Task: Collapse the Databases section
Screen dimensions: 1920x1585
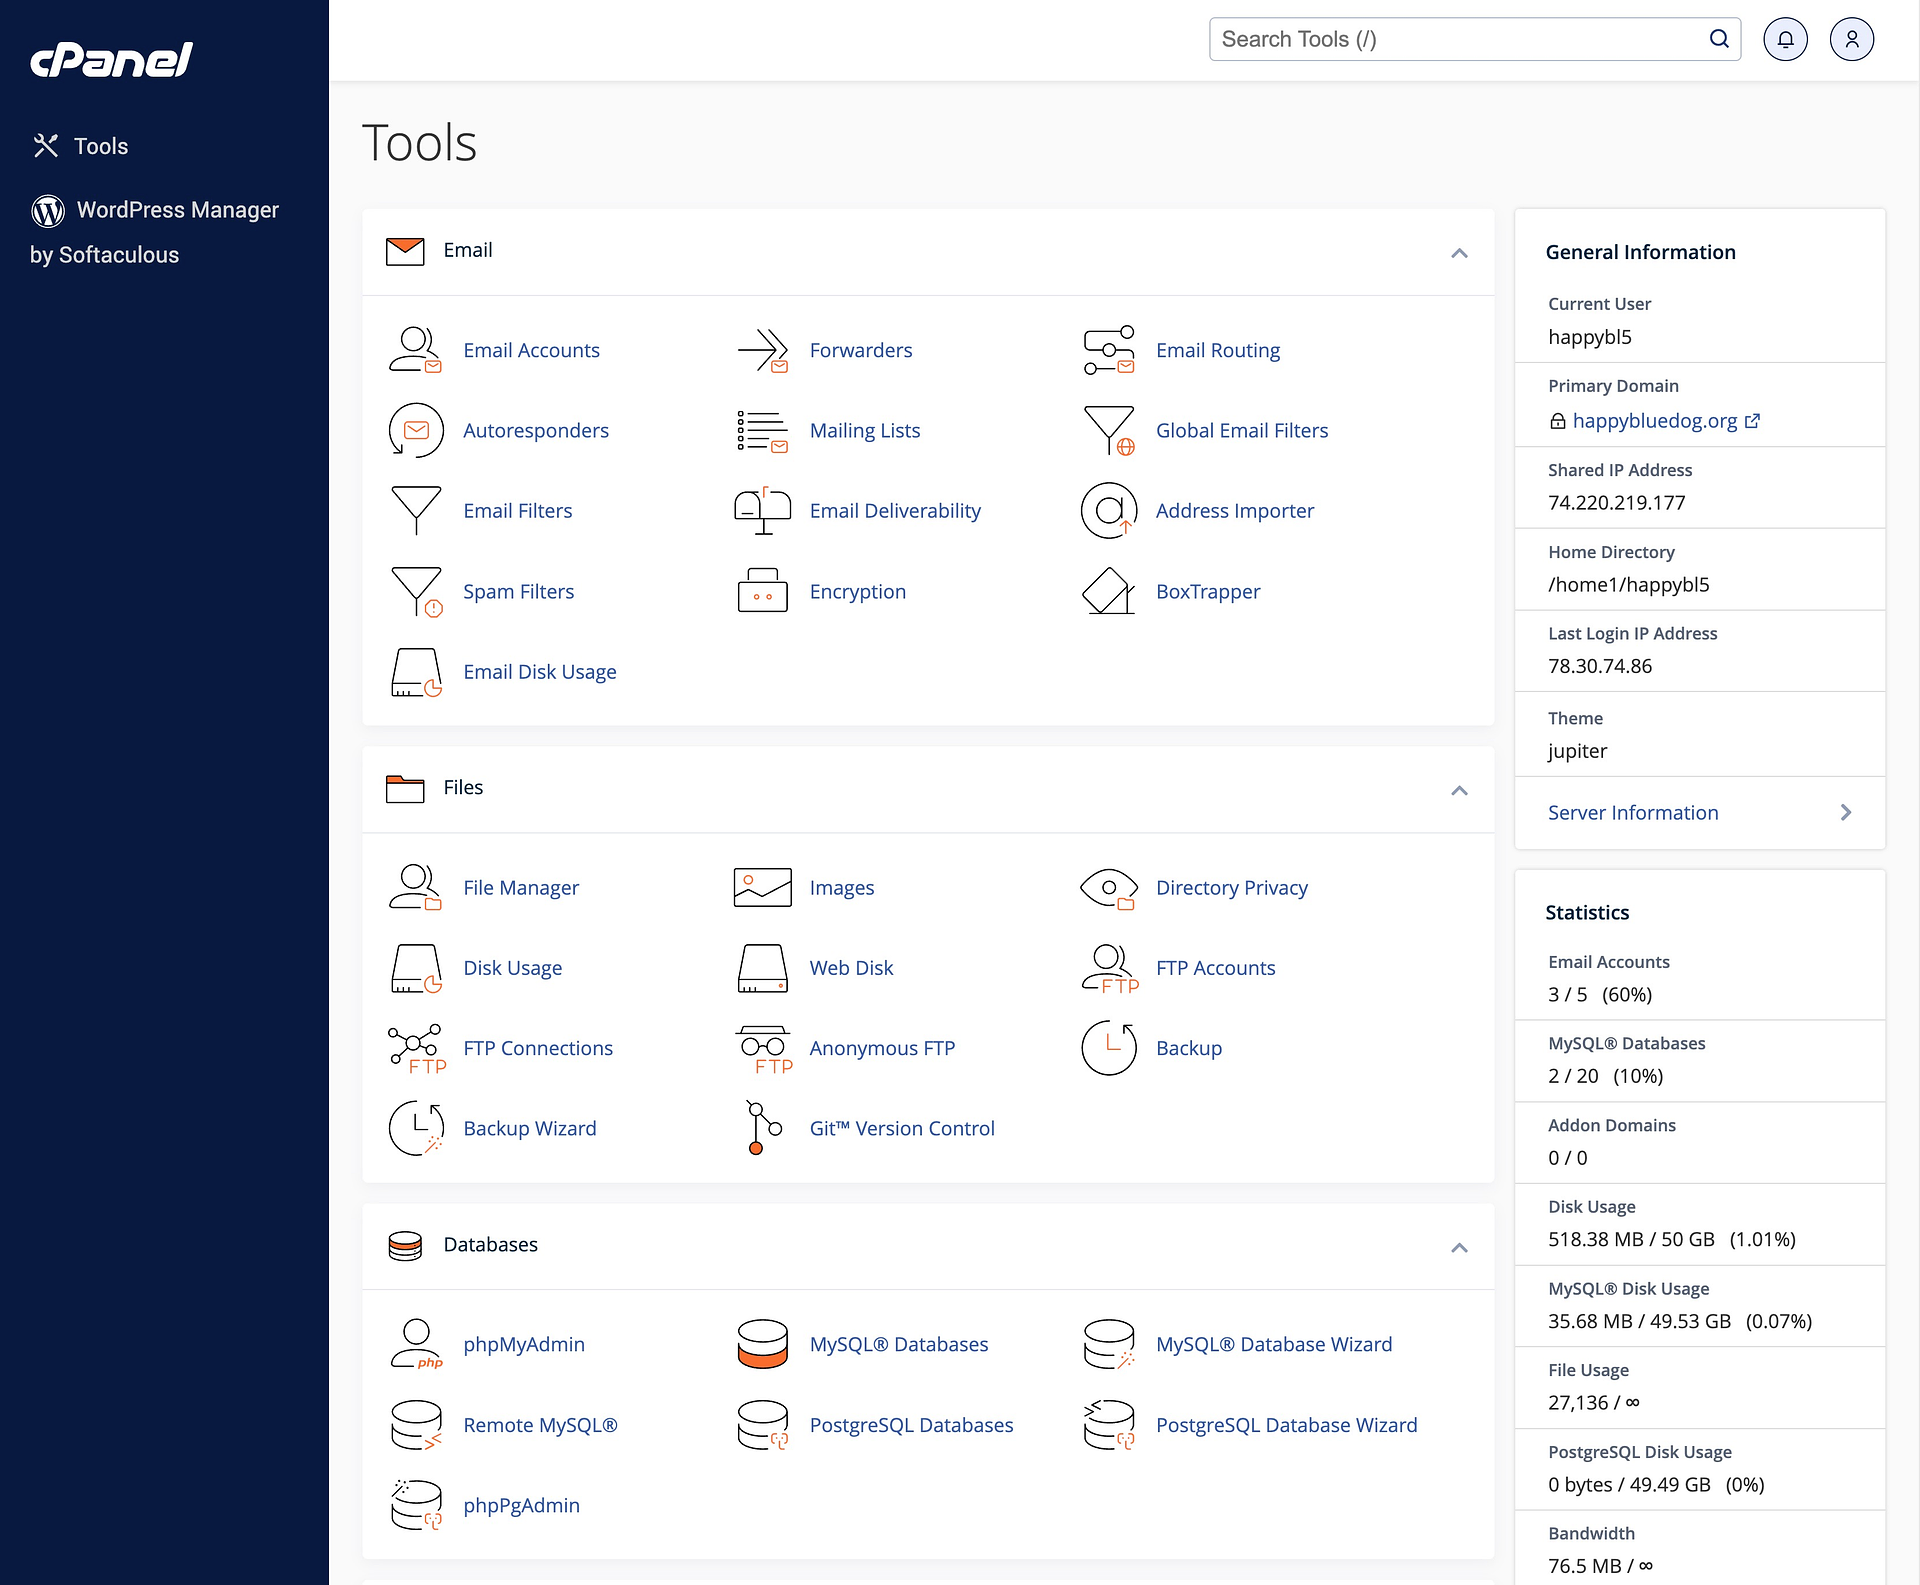Action: coord(1459,1245)
